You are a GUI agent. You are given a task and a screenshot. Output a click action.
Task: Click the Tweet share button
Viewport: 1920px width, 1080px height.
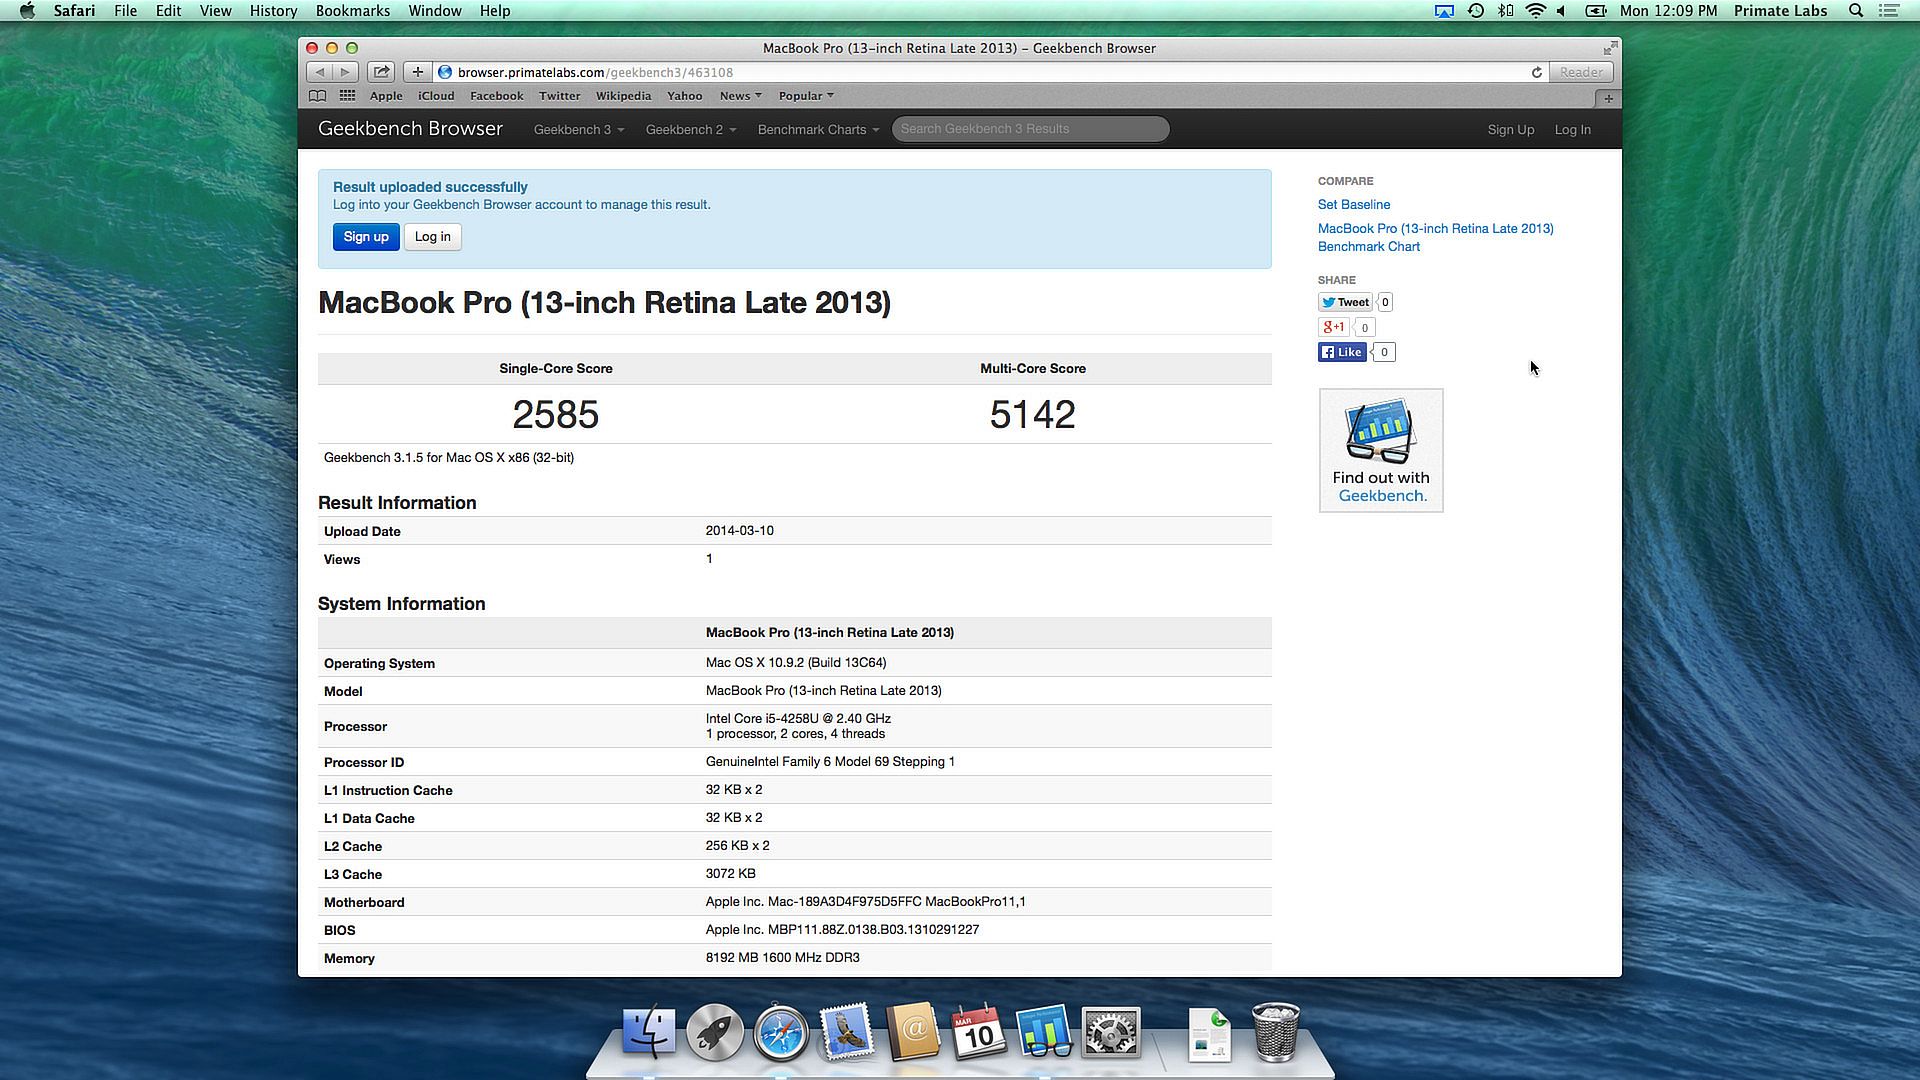(1345, 302)
